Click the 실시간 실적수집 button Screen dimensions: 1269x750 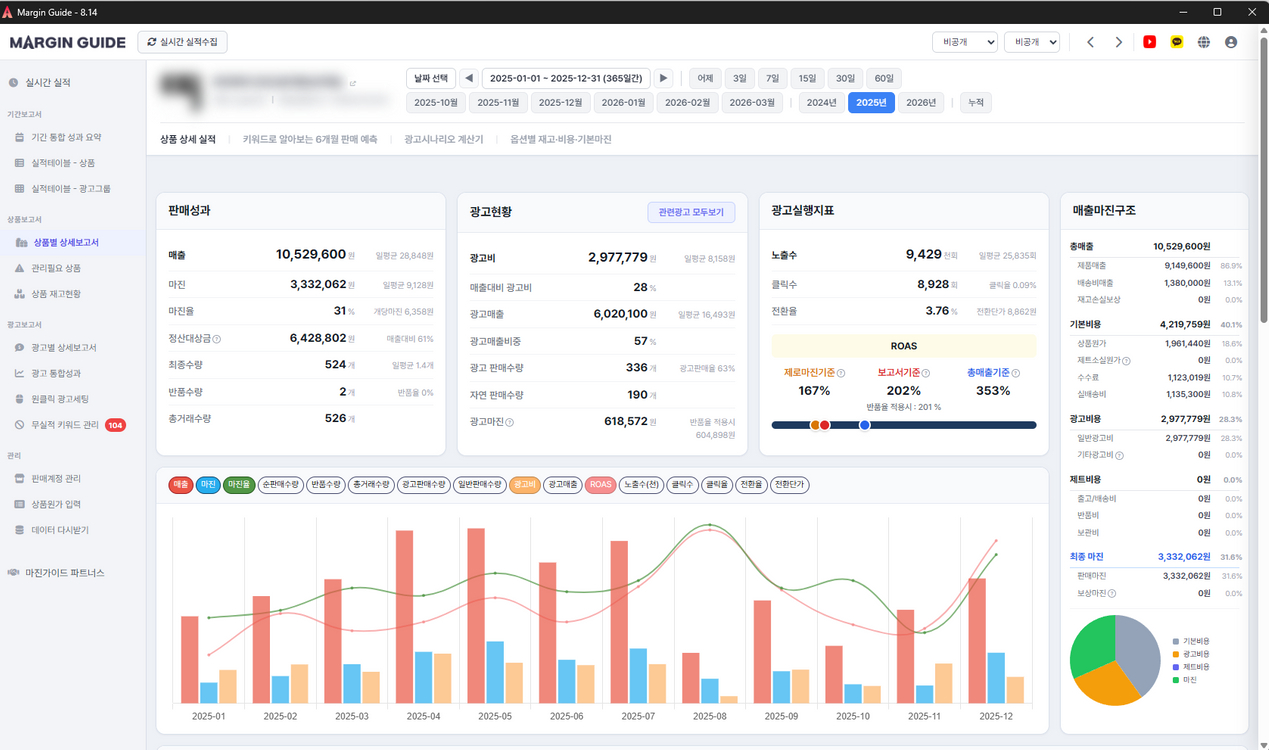(183, 42)
